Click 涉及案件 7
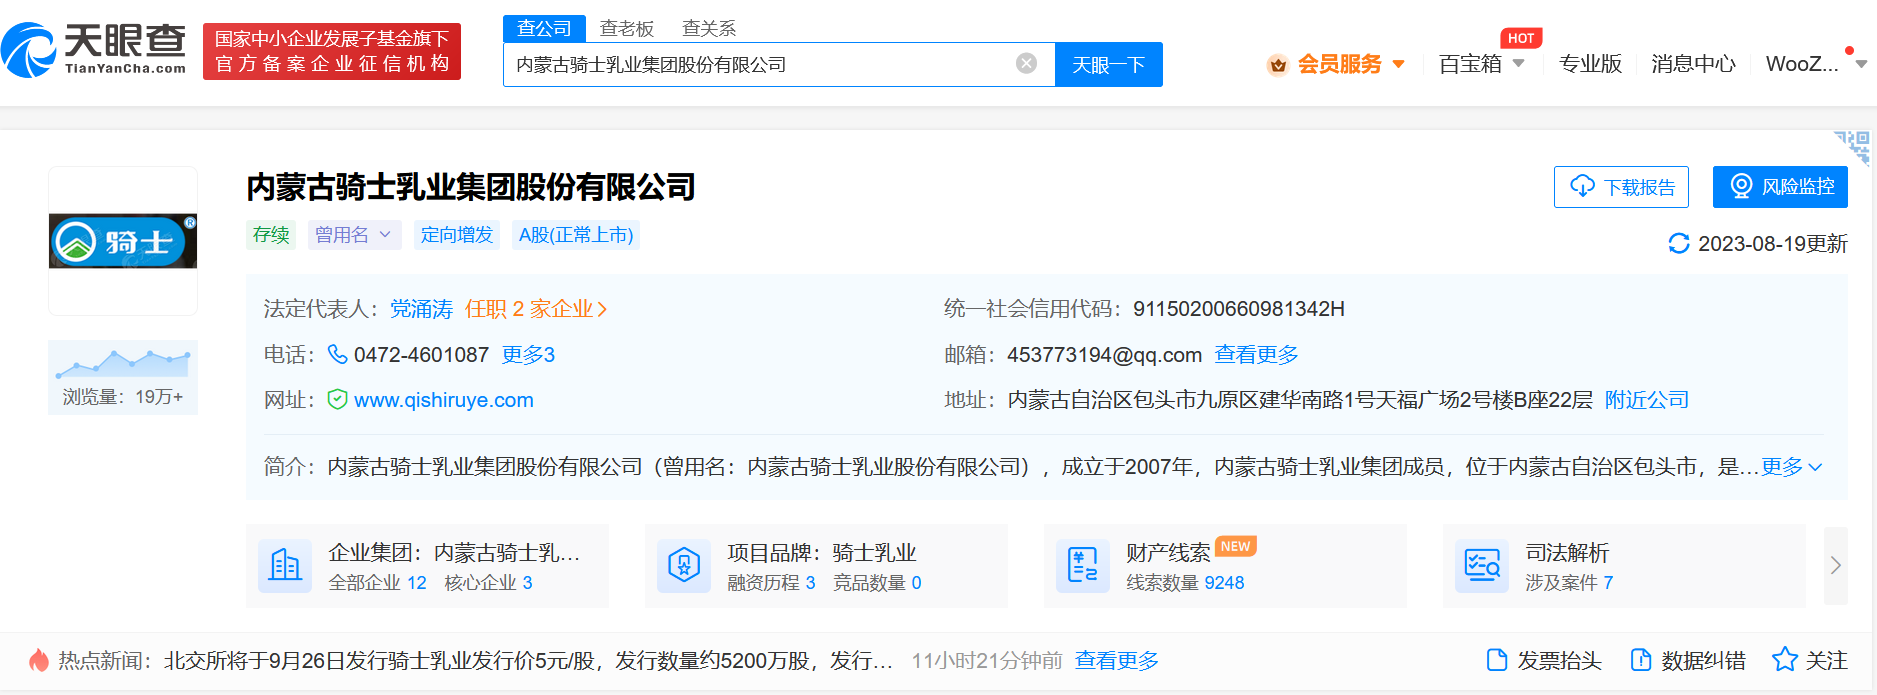 (1569, 583)
